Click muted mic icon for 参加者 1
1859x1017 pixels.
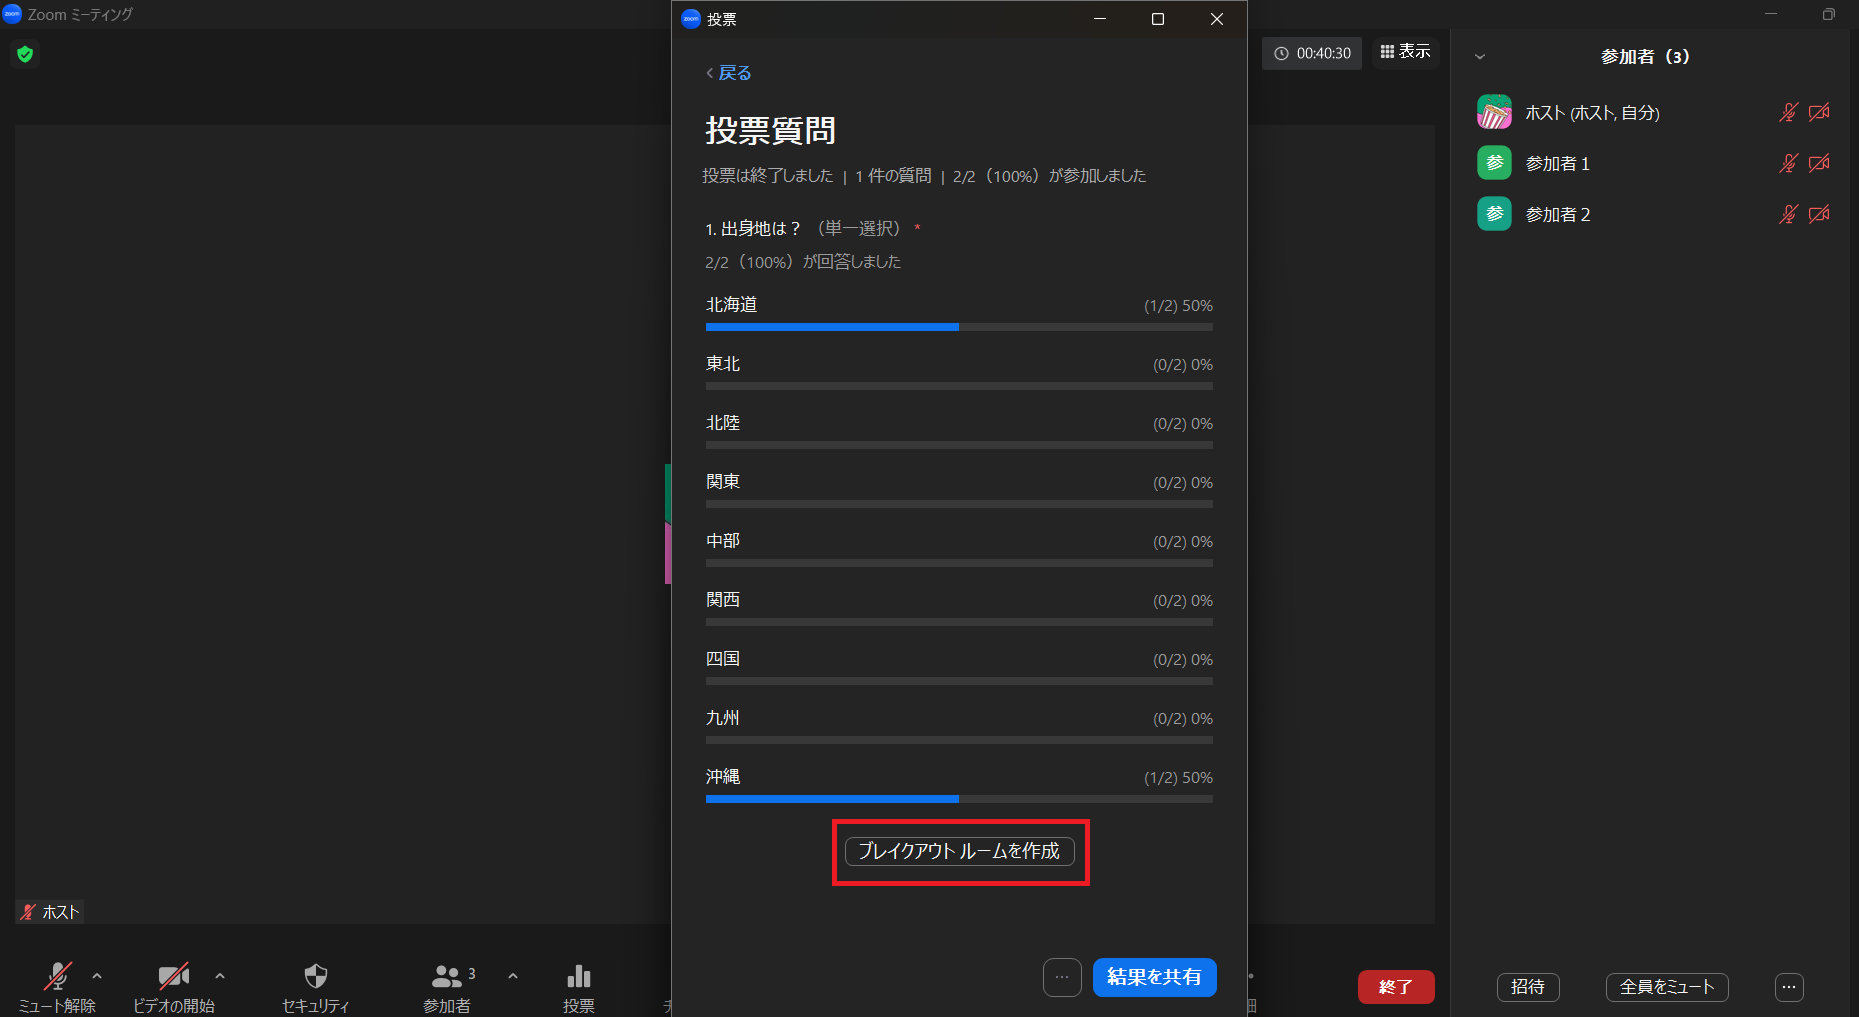(1788, 163)
